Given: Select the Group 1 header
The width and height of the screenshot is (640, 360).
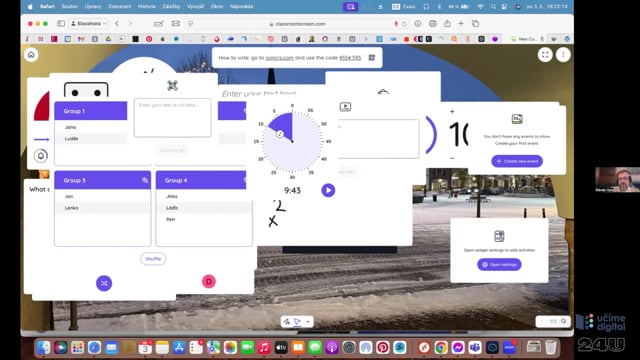Looking at the screenshot, I should click(91, 111).
